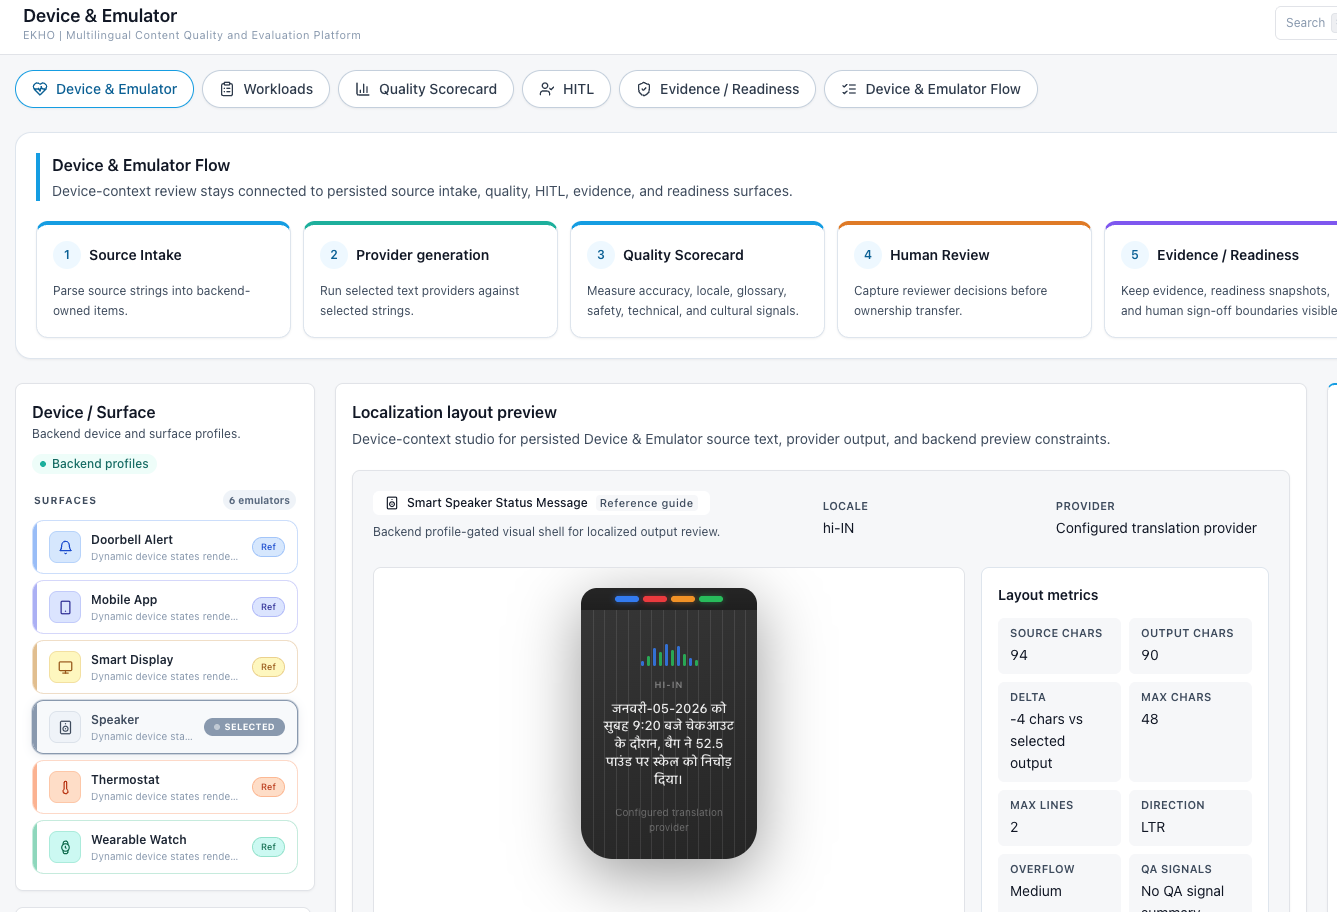Open the HITL tab
Image resolution: width=1337 pixels, height=912 pixels.
pyautogui.click(x=566, y=89)
